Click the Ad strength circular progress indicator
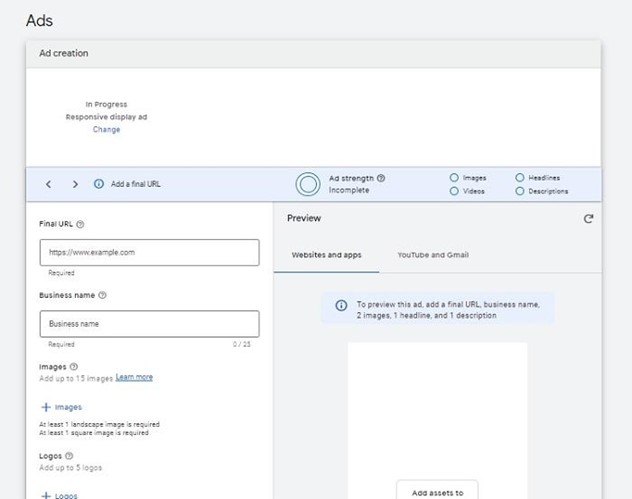 coord(308,184)
